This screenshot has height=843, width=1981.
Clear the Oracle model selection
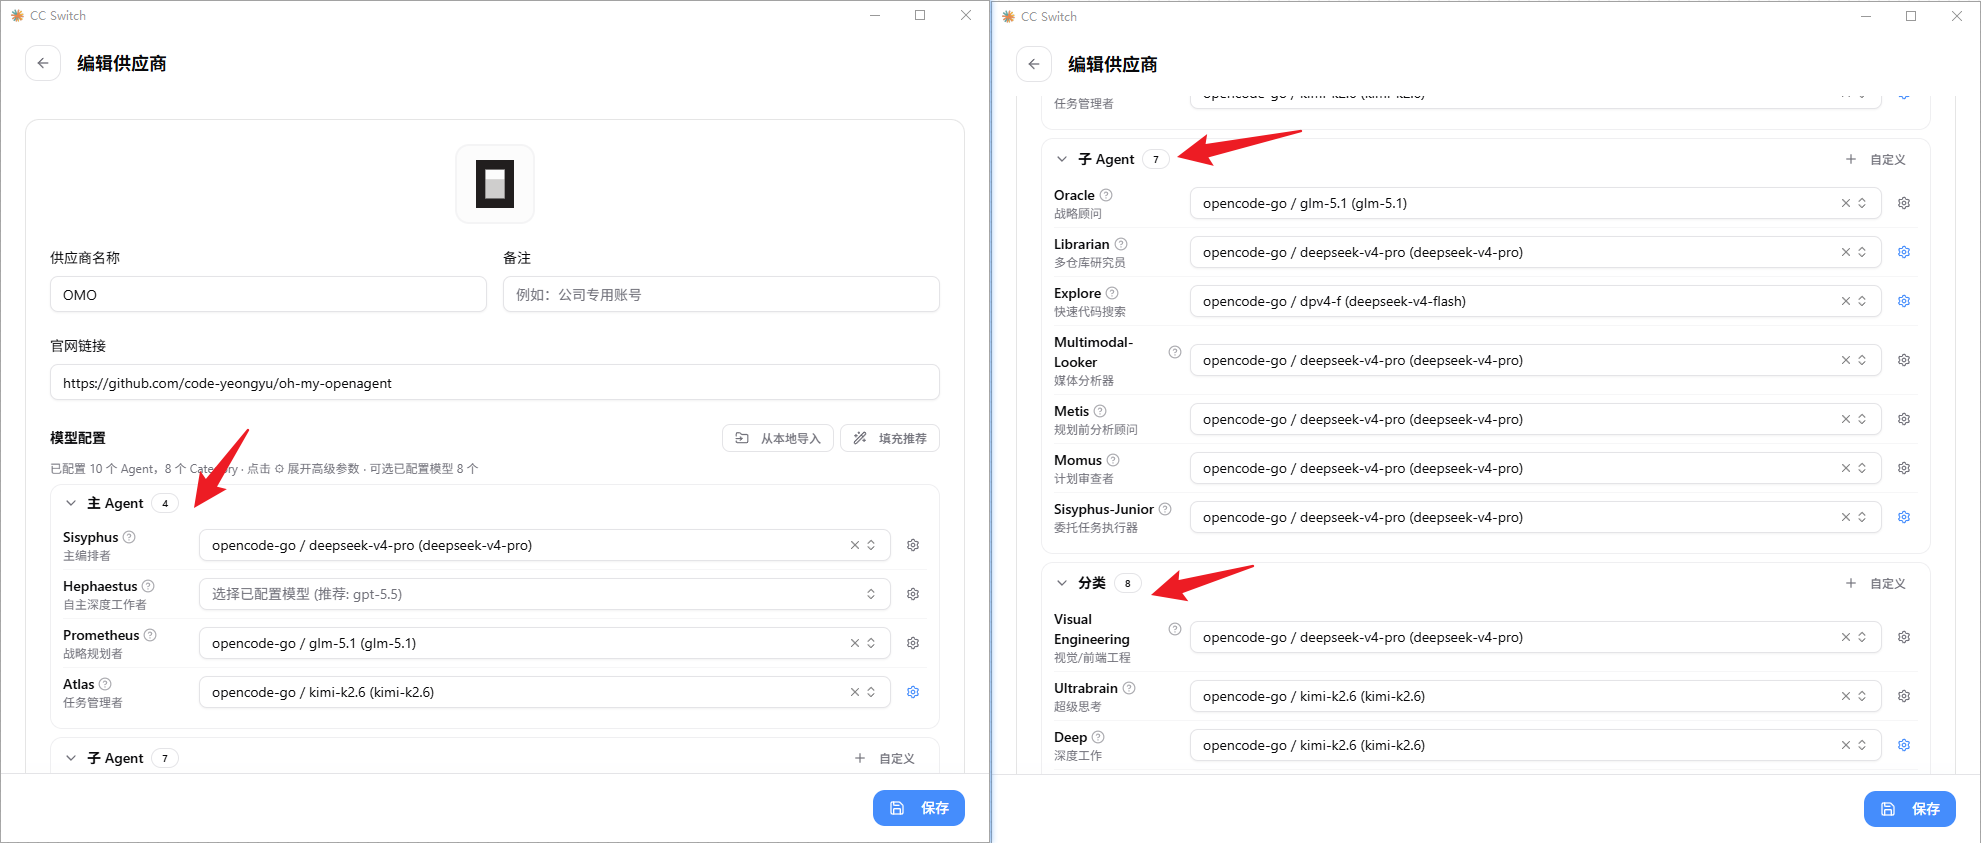[1846, 203]
